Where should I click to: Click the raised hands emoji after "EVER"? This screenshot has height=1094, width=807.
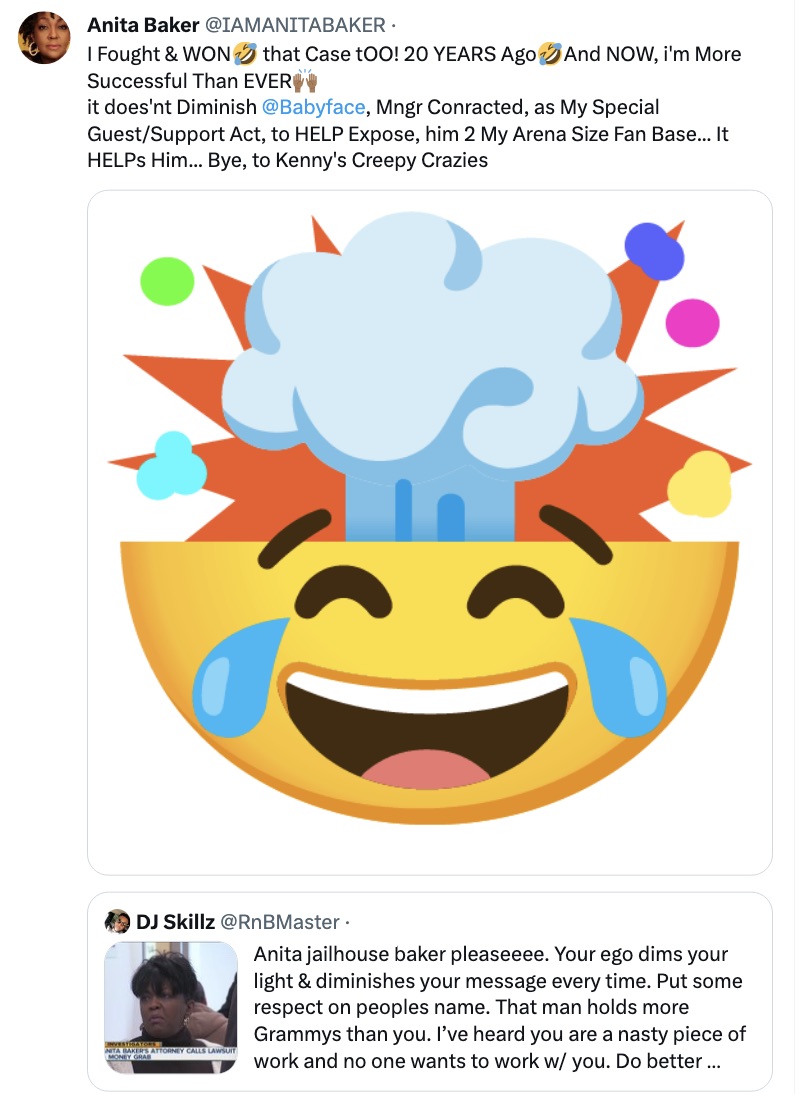point(303,79)
